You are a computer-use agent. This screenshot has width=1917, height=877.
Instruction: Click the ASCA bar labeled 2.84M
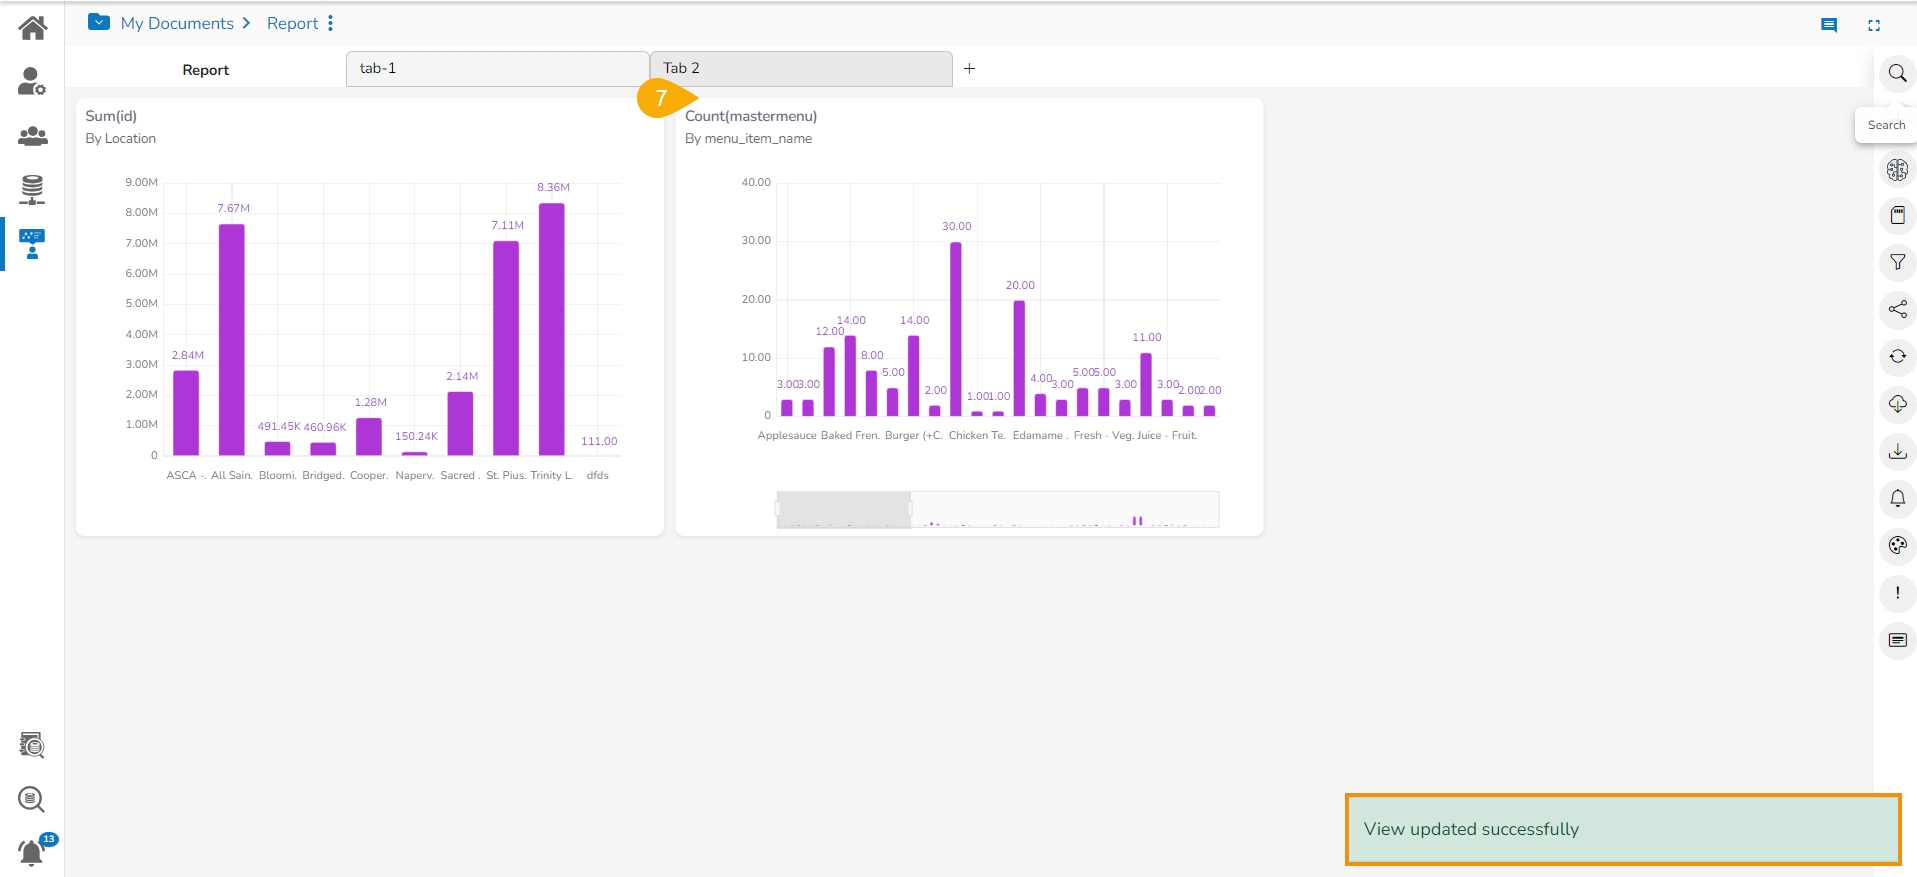[x=186, y=413]
